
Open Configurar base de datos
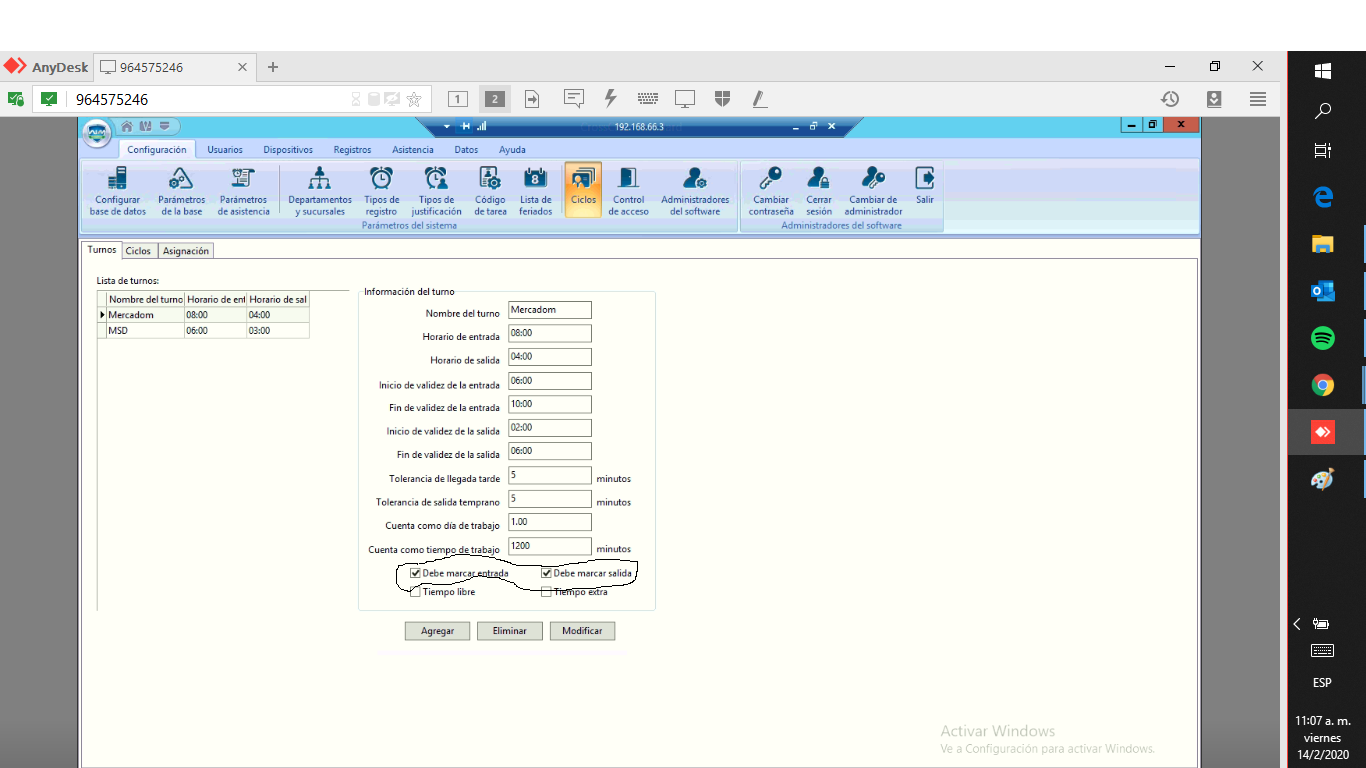coord(118,191)
